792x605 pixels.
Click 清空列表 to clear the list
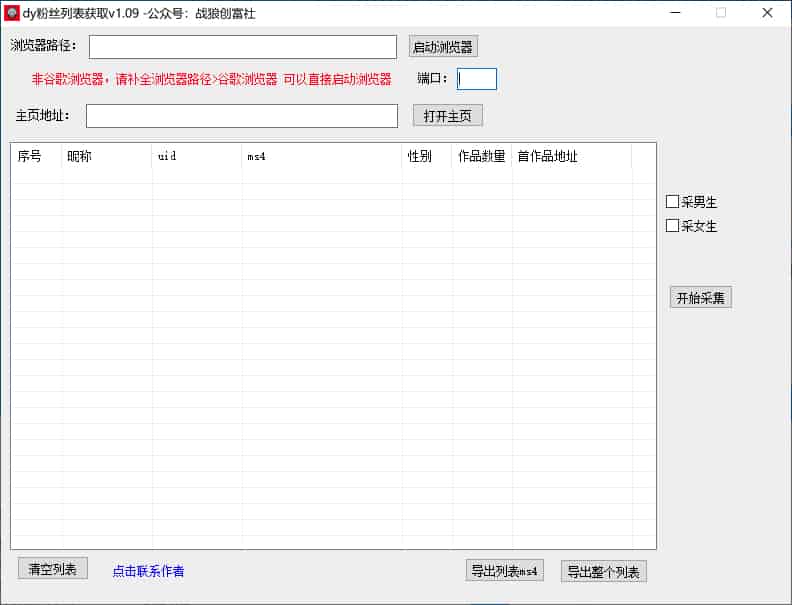pyautogui.click(x=53, y=569)
